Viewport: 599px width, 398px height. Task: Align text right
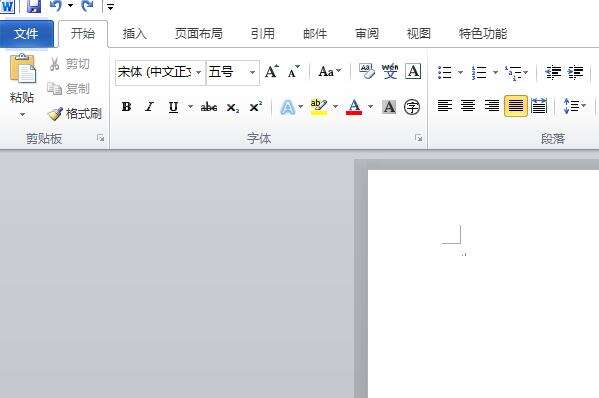click(492, 106)
